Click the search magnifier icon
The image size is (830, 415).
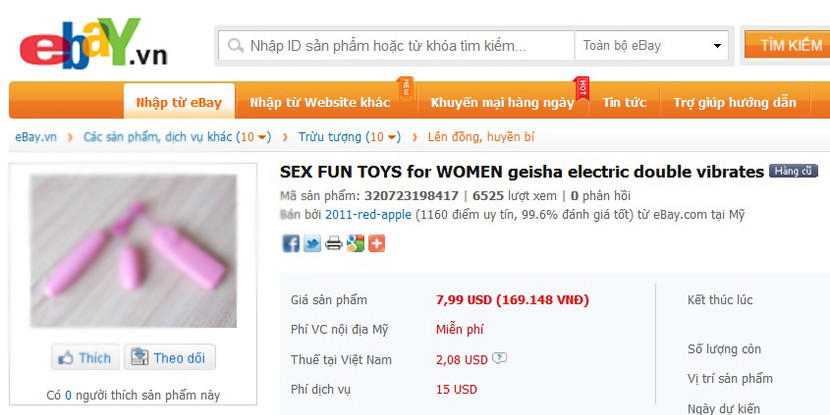click(236, 46)
